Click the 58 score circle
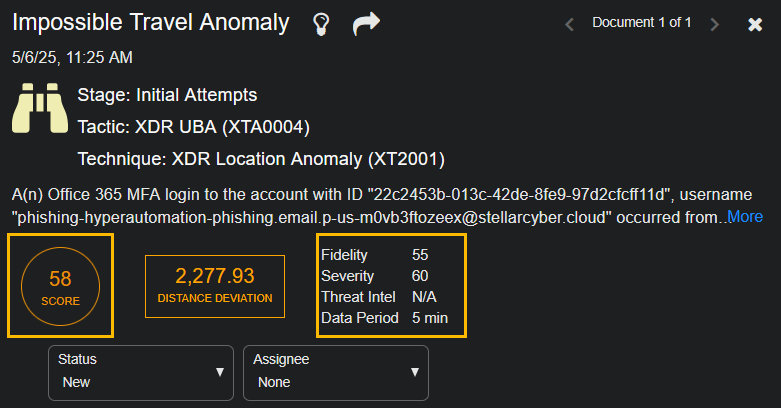This screenshot has width=781, height=408. [x=60, y=285]
